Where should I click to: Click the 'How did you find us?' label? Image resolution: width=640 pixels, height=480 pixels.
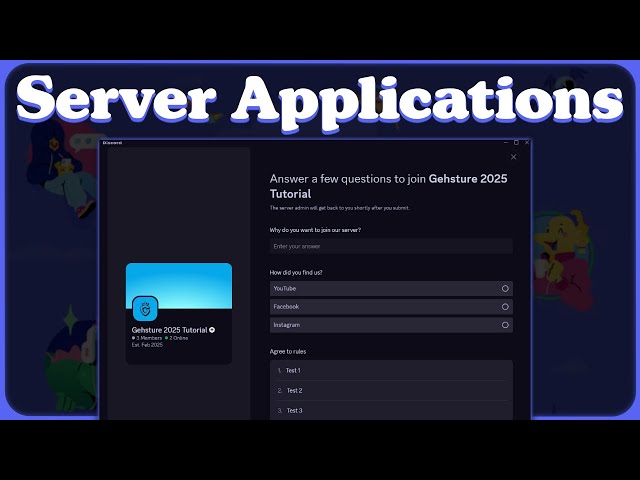(296, 272)
